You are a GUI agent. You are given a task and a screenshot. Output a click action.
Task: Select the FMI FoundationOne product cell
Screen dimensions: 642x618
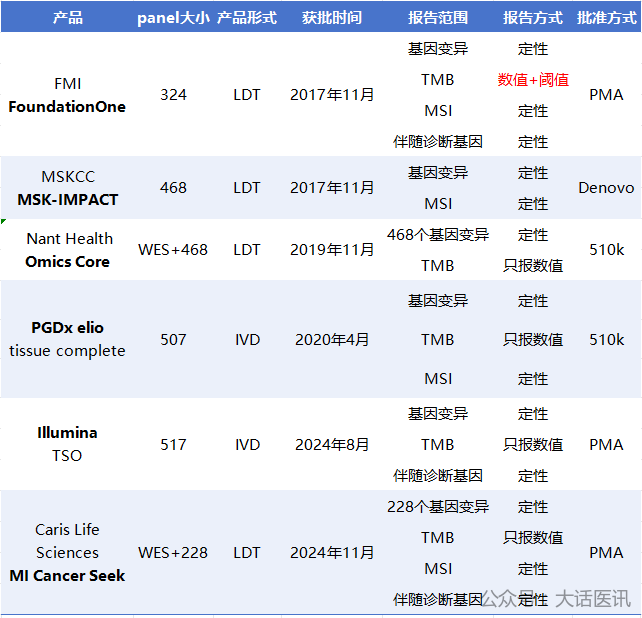coord(68,95)
